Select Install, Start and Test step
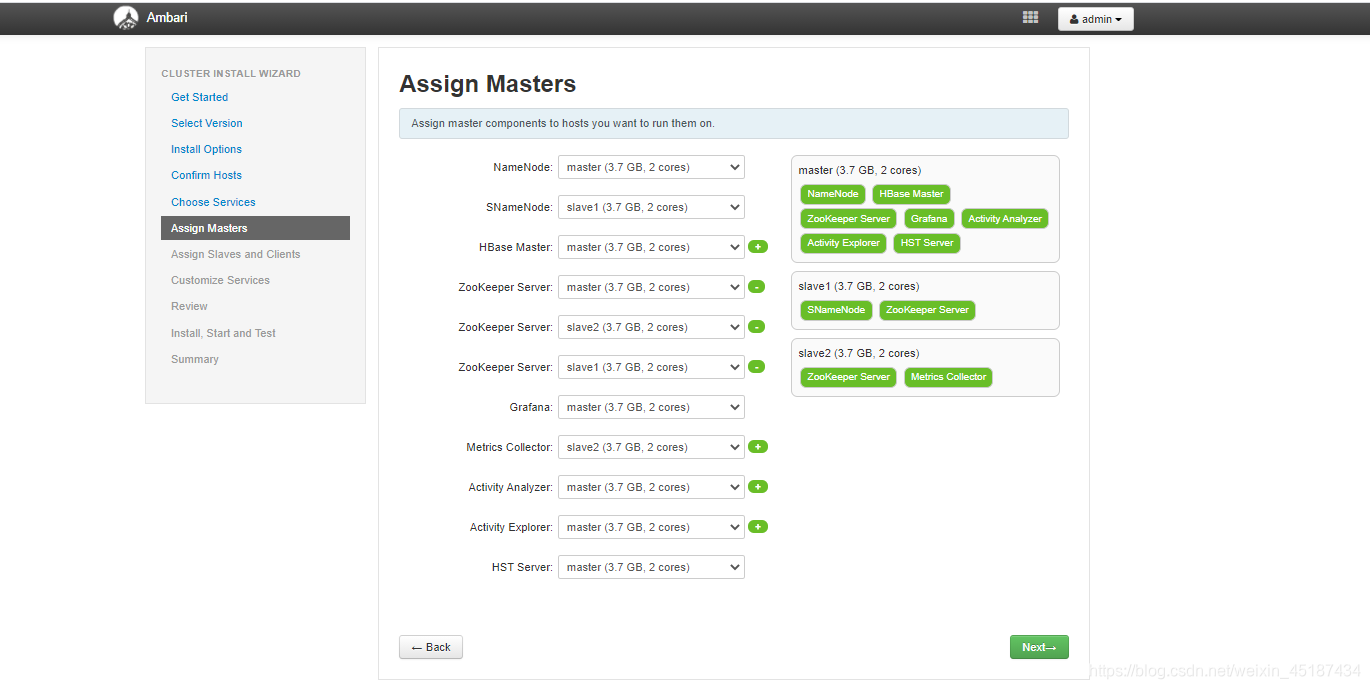This screenshot has height=689, width=1370. 223,333
